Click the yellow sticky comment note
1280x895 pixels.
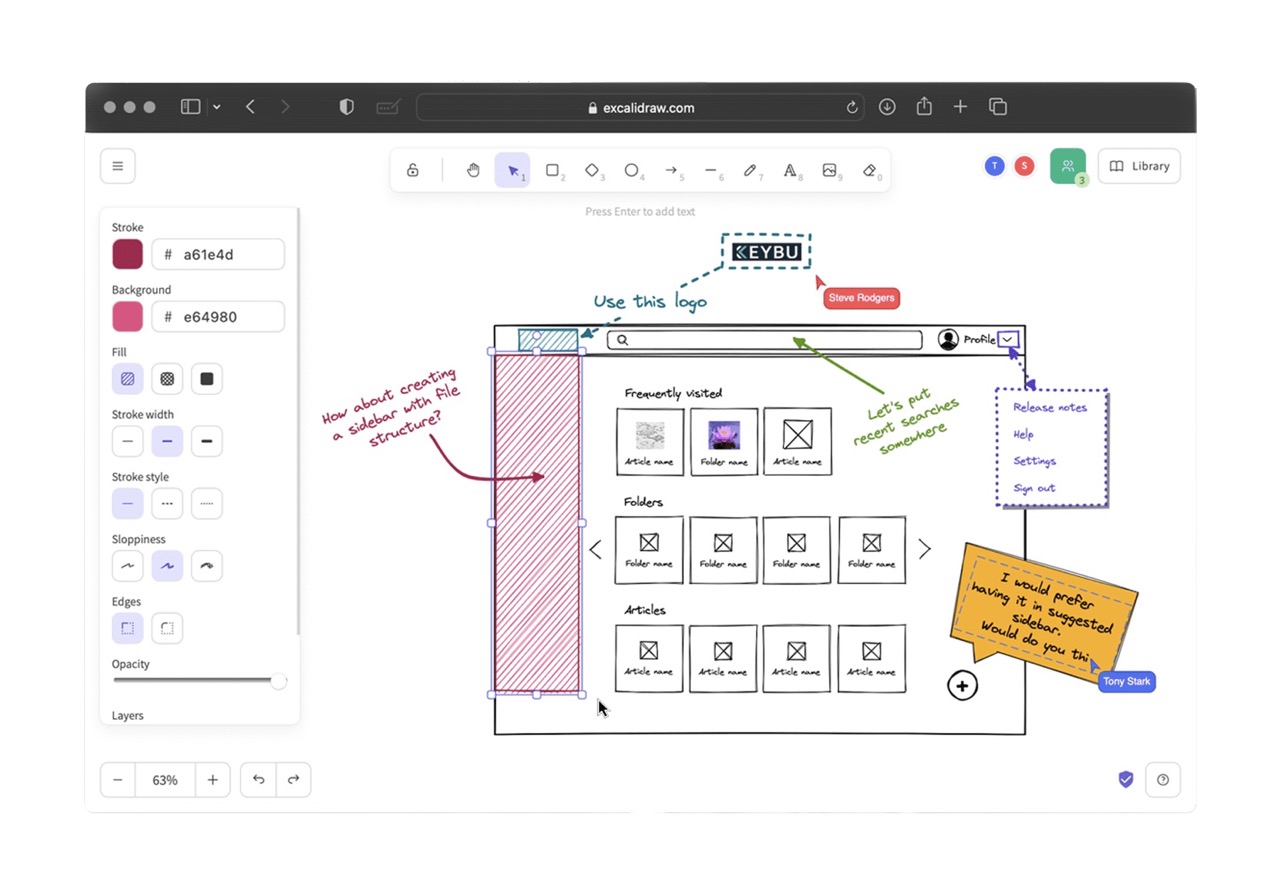[x=1042, y=613]
